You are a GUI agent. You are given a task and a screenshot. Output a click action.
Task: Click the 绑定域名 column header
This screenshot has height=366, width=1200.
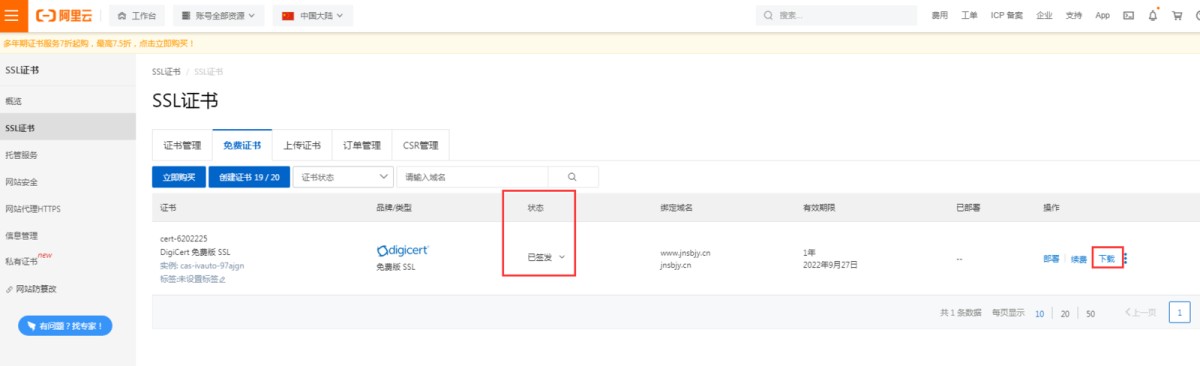tap(676, 208)
